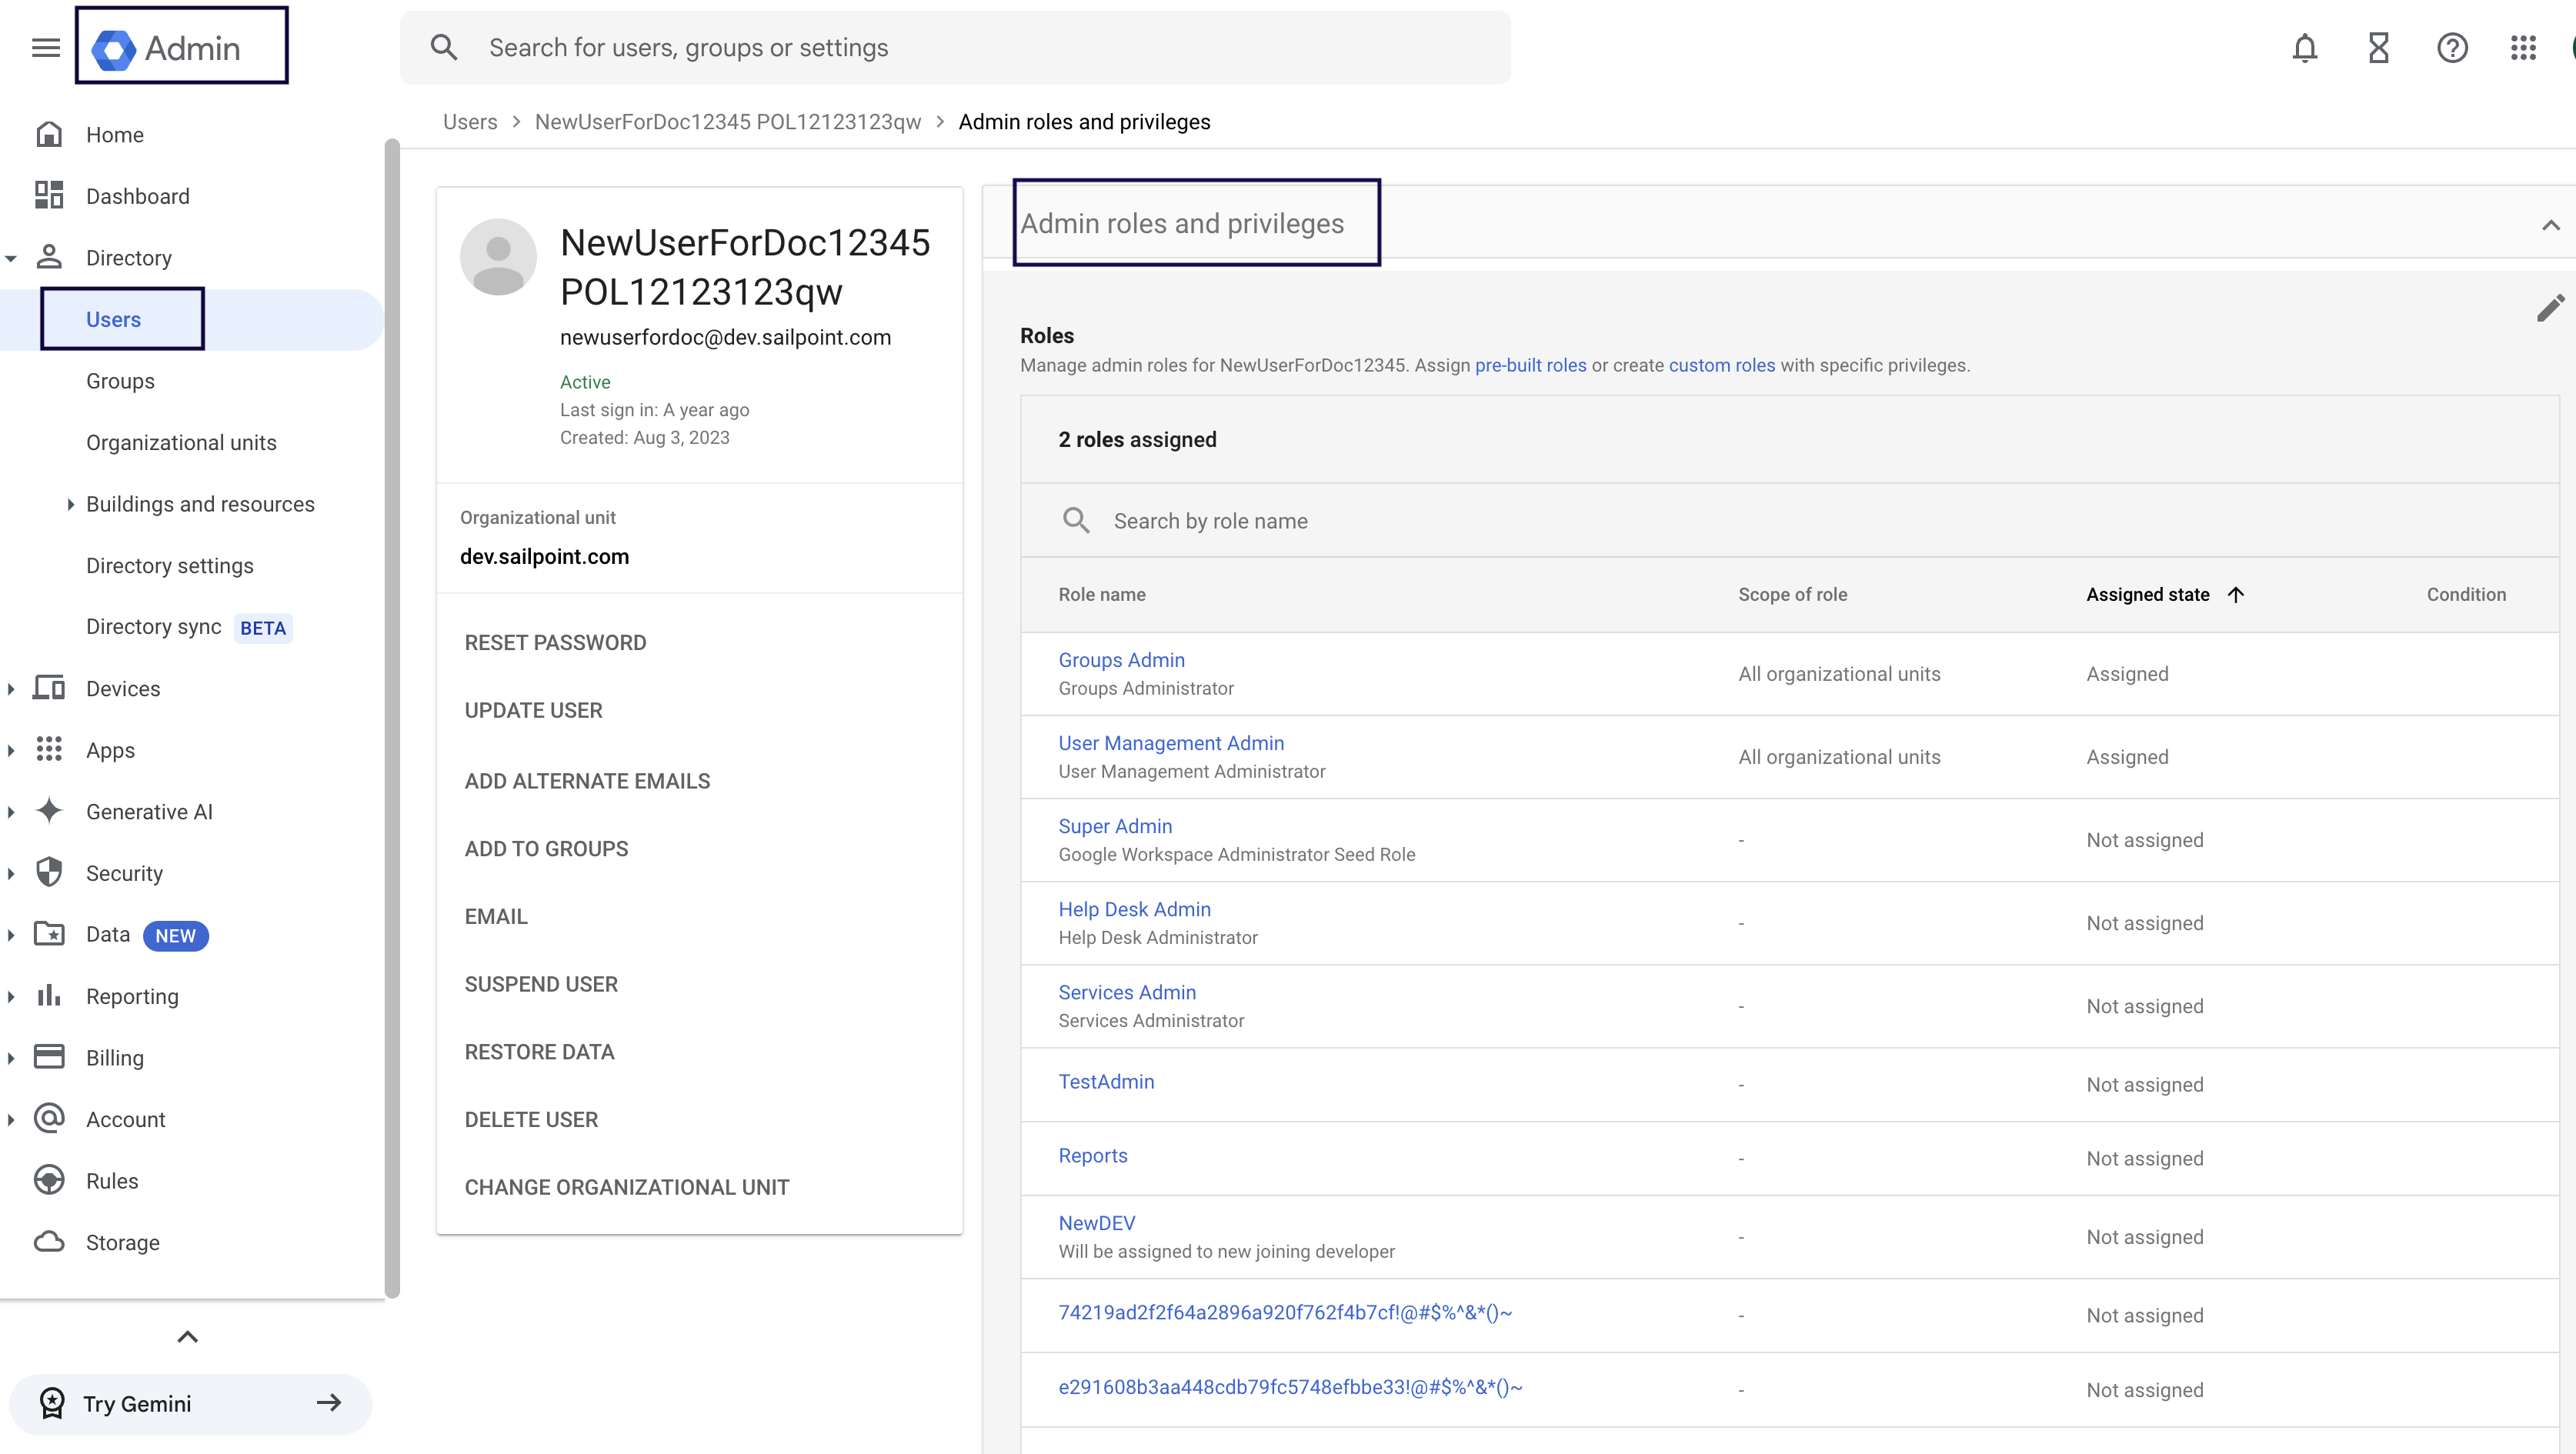The height and width of the screenshot is (1454, 2576).
Task: Open the help question mark icon
Action: pos(2452,47)
